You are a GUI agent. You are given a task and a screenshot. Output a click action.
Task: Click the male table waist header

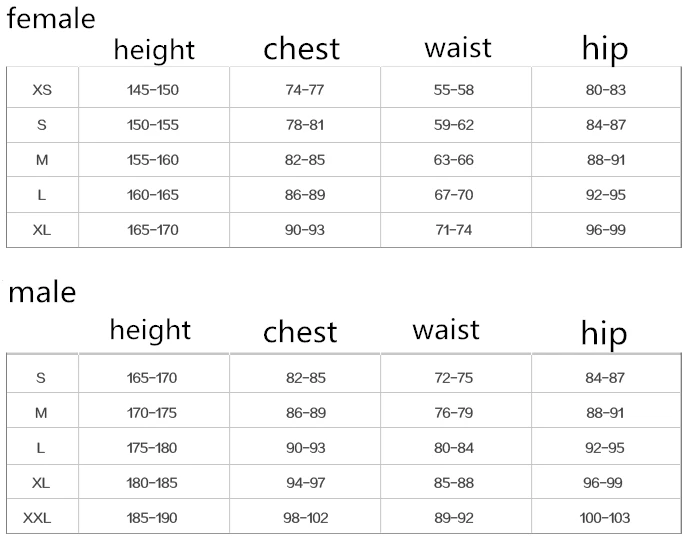click(x=446, y=330)
